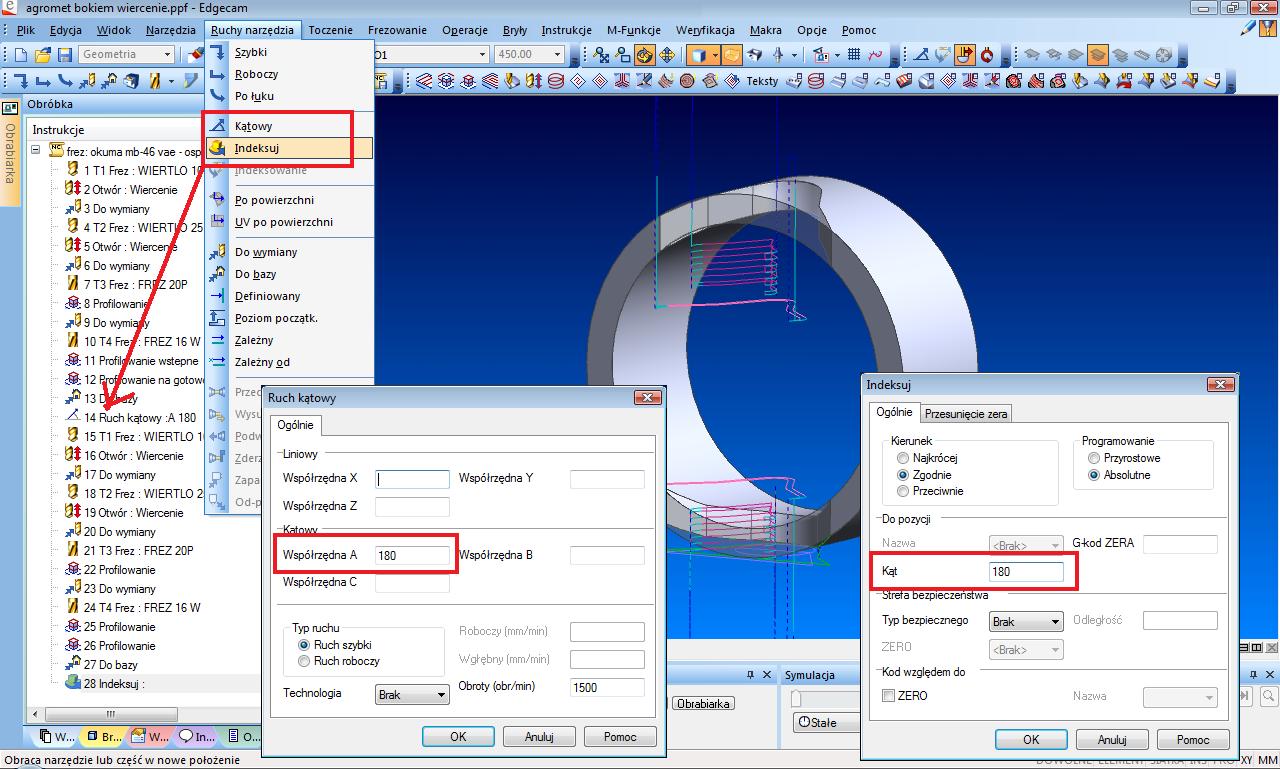1280x769 pixels.
Task: Click the four-arrow pan view icon
Action: click(x=666, y=54)
